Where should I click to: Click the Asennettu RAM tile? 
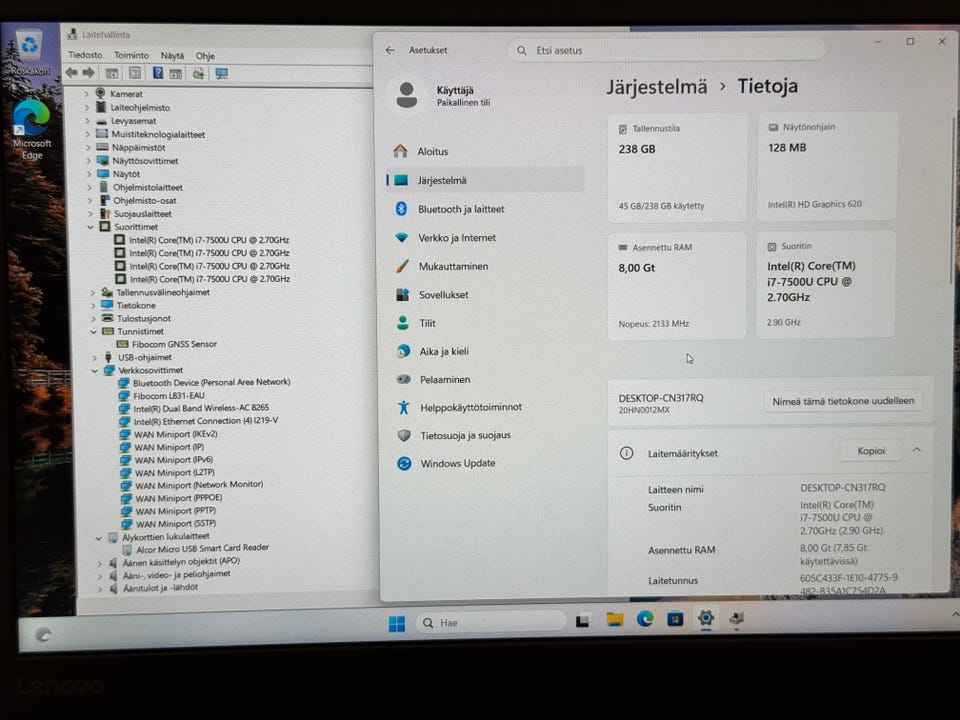677,285
